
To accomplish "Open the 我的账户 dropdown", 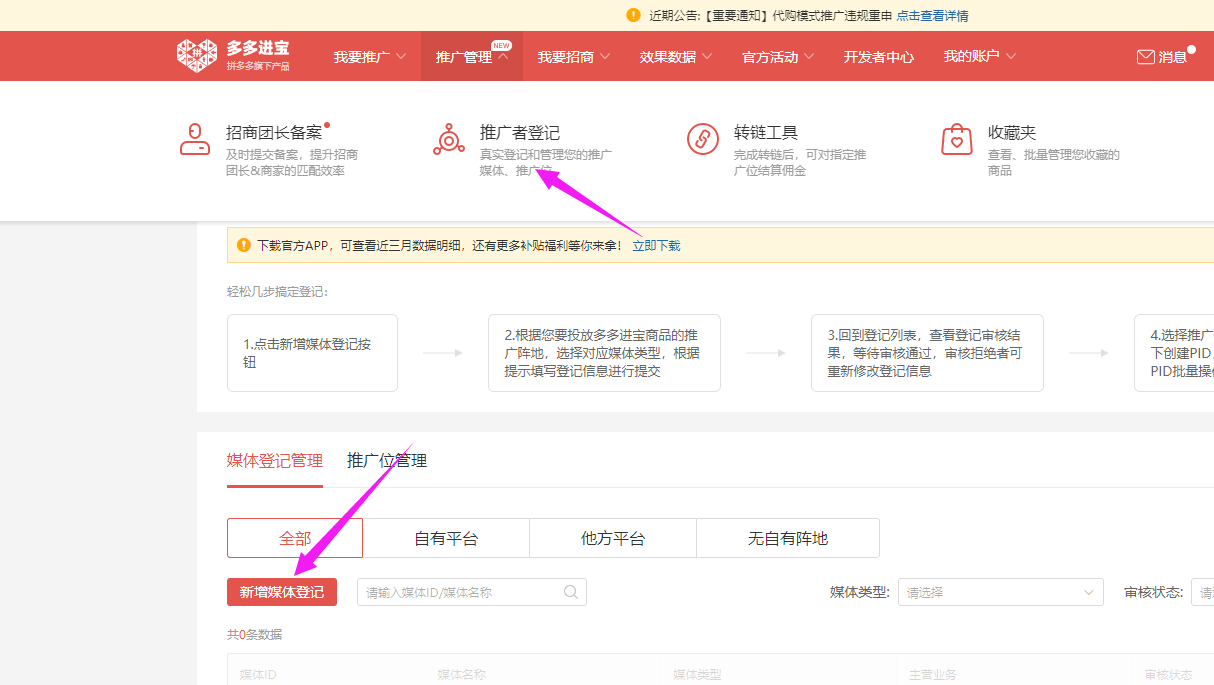I will (x=980, y=56).
